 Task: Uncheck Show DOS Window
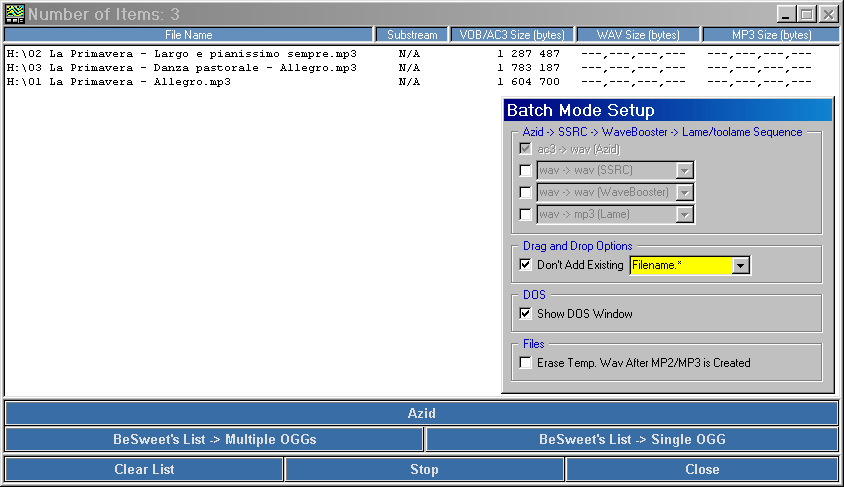pos(525,314)
